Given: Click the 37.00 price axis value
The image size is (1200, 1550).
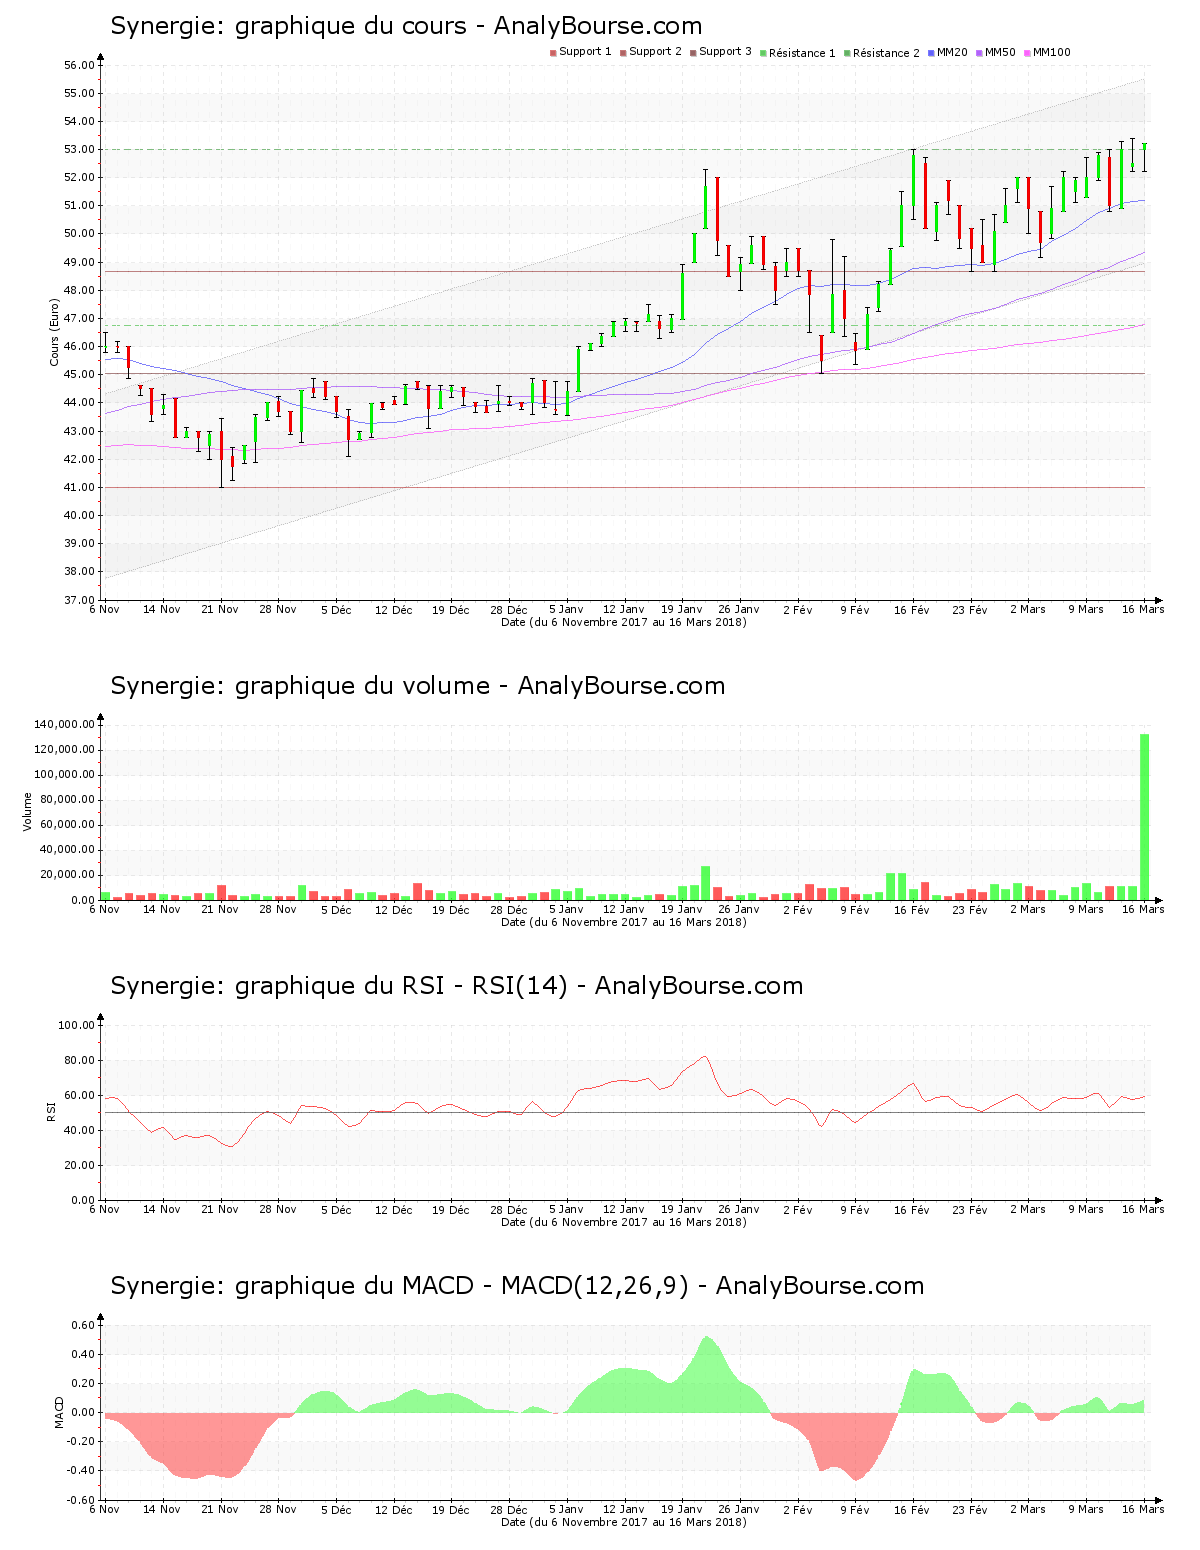Looking at the screenshot, I should (x=79, y=600).
